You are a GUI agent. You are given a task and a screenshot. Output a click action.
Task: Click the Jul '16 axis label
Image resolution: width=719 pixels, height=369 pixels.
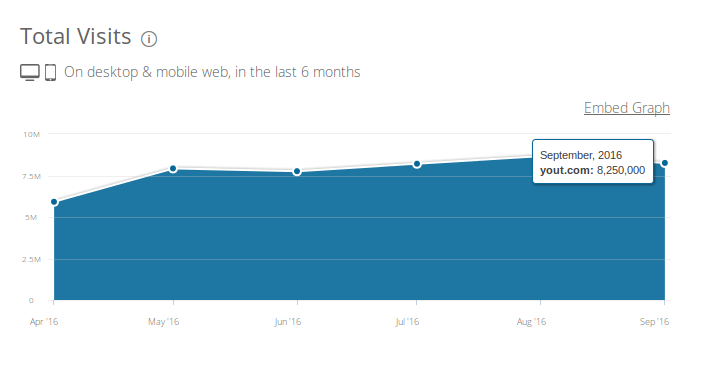click(407, 322)
